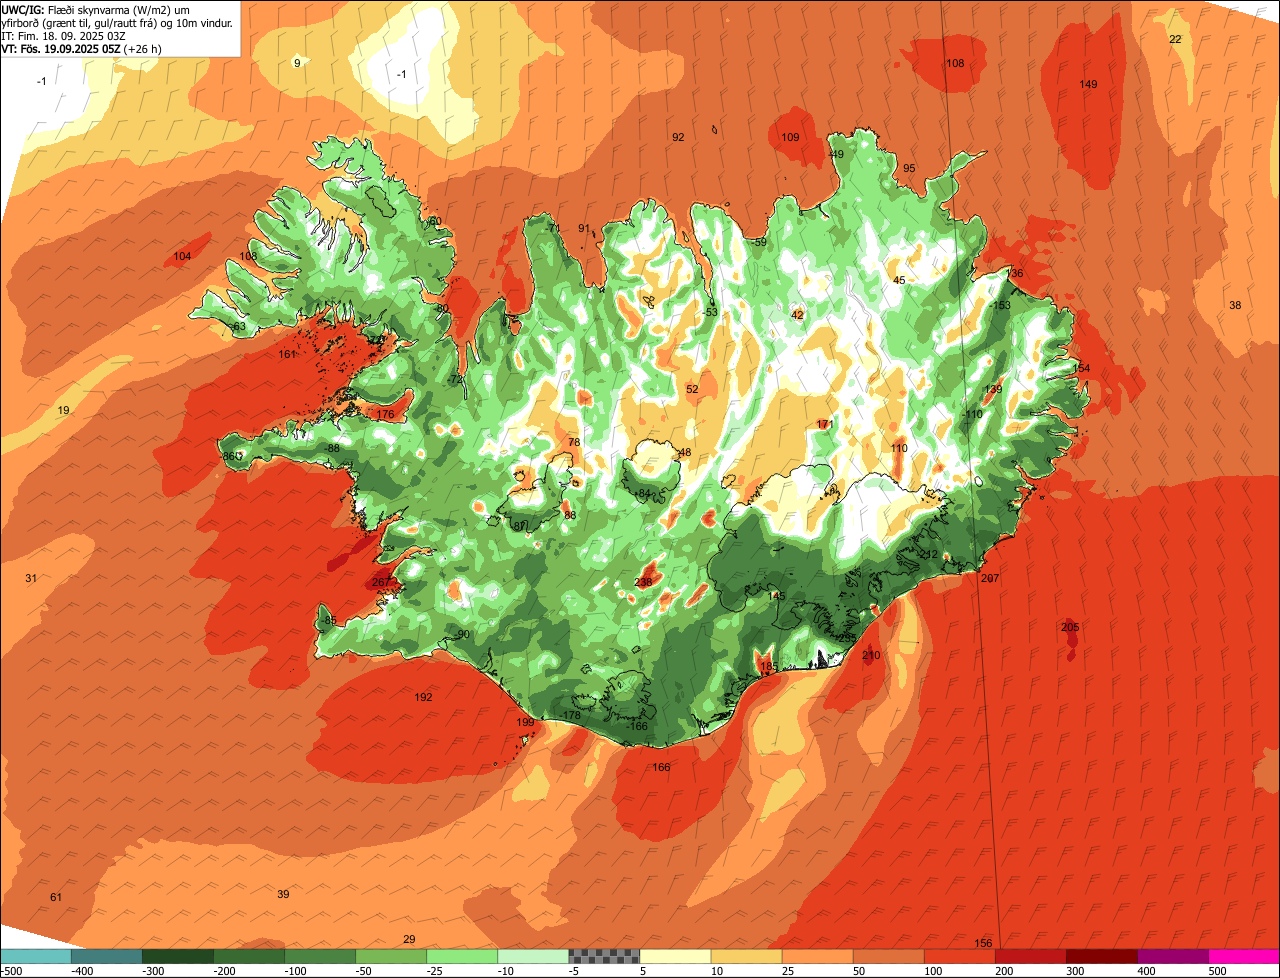The width and height of the screenshot is (1280, 978).
Task: Click the -400 to -300 blue-grey legend swatch
Action: [107, 956]
